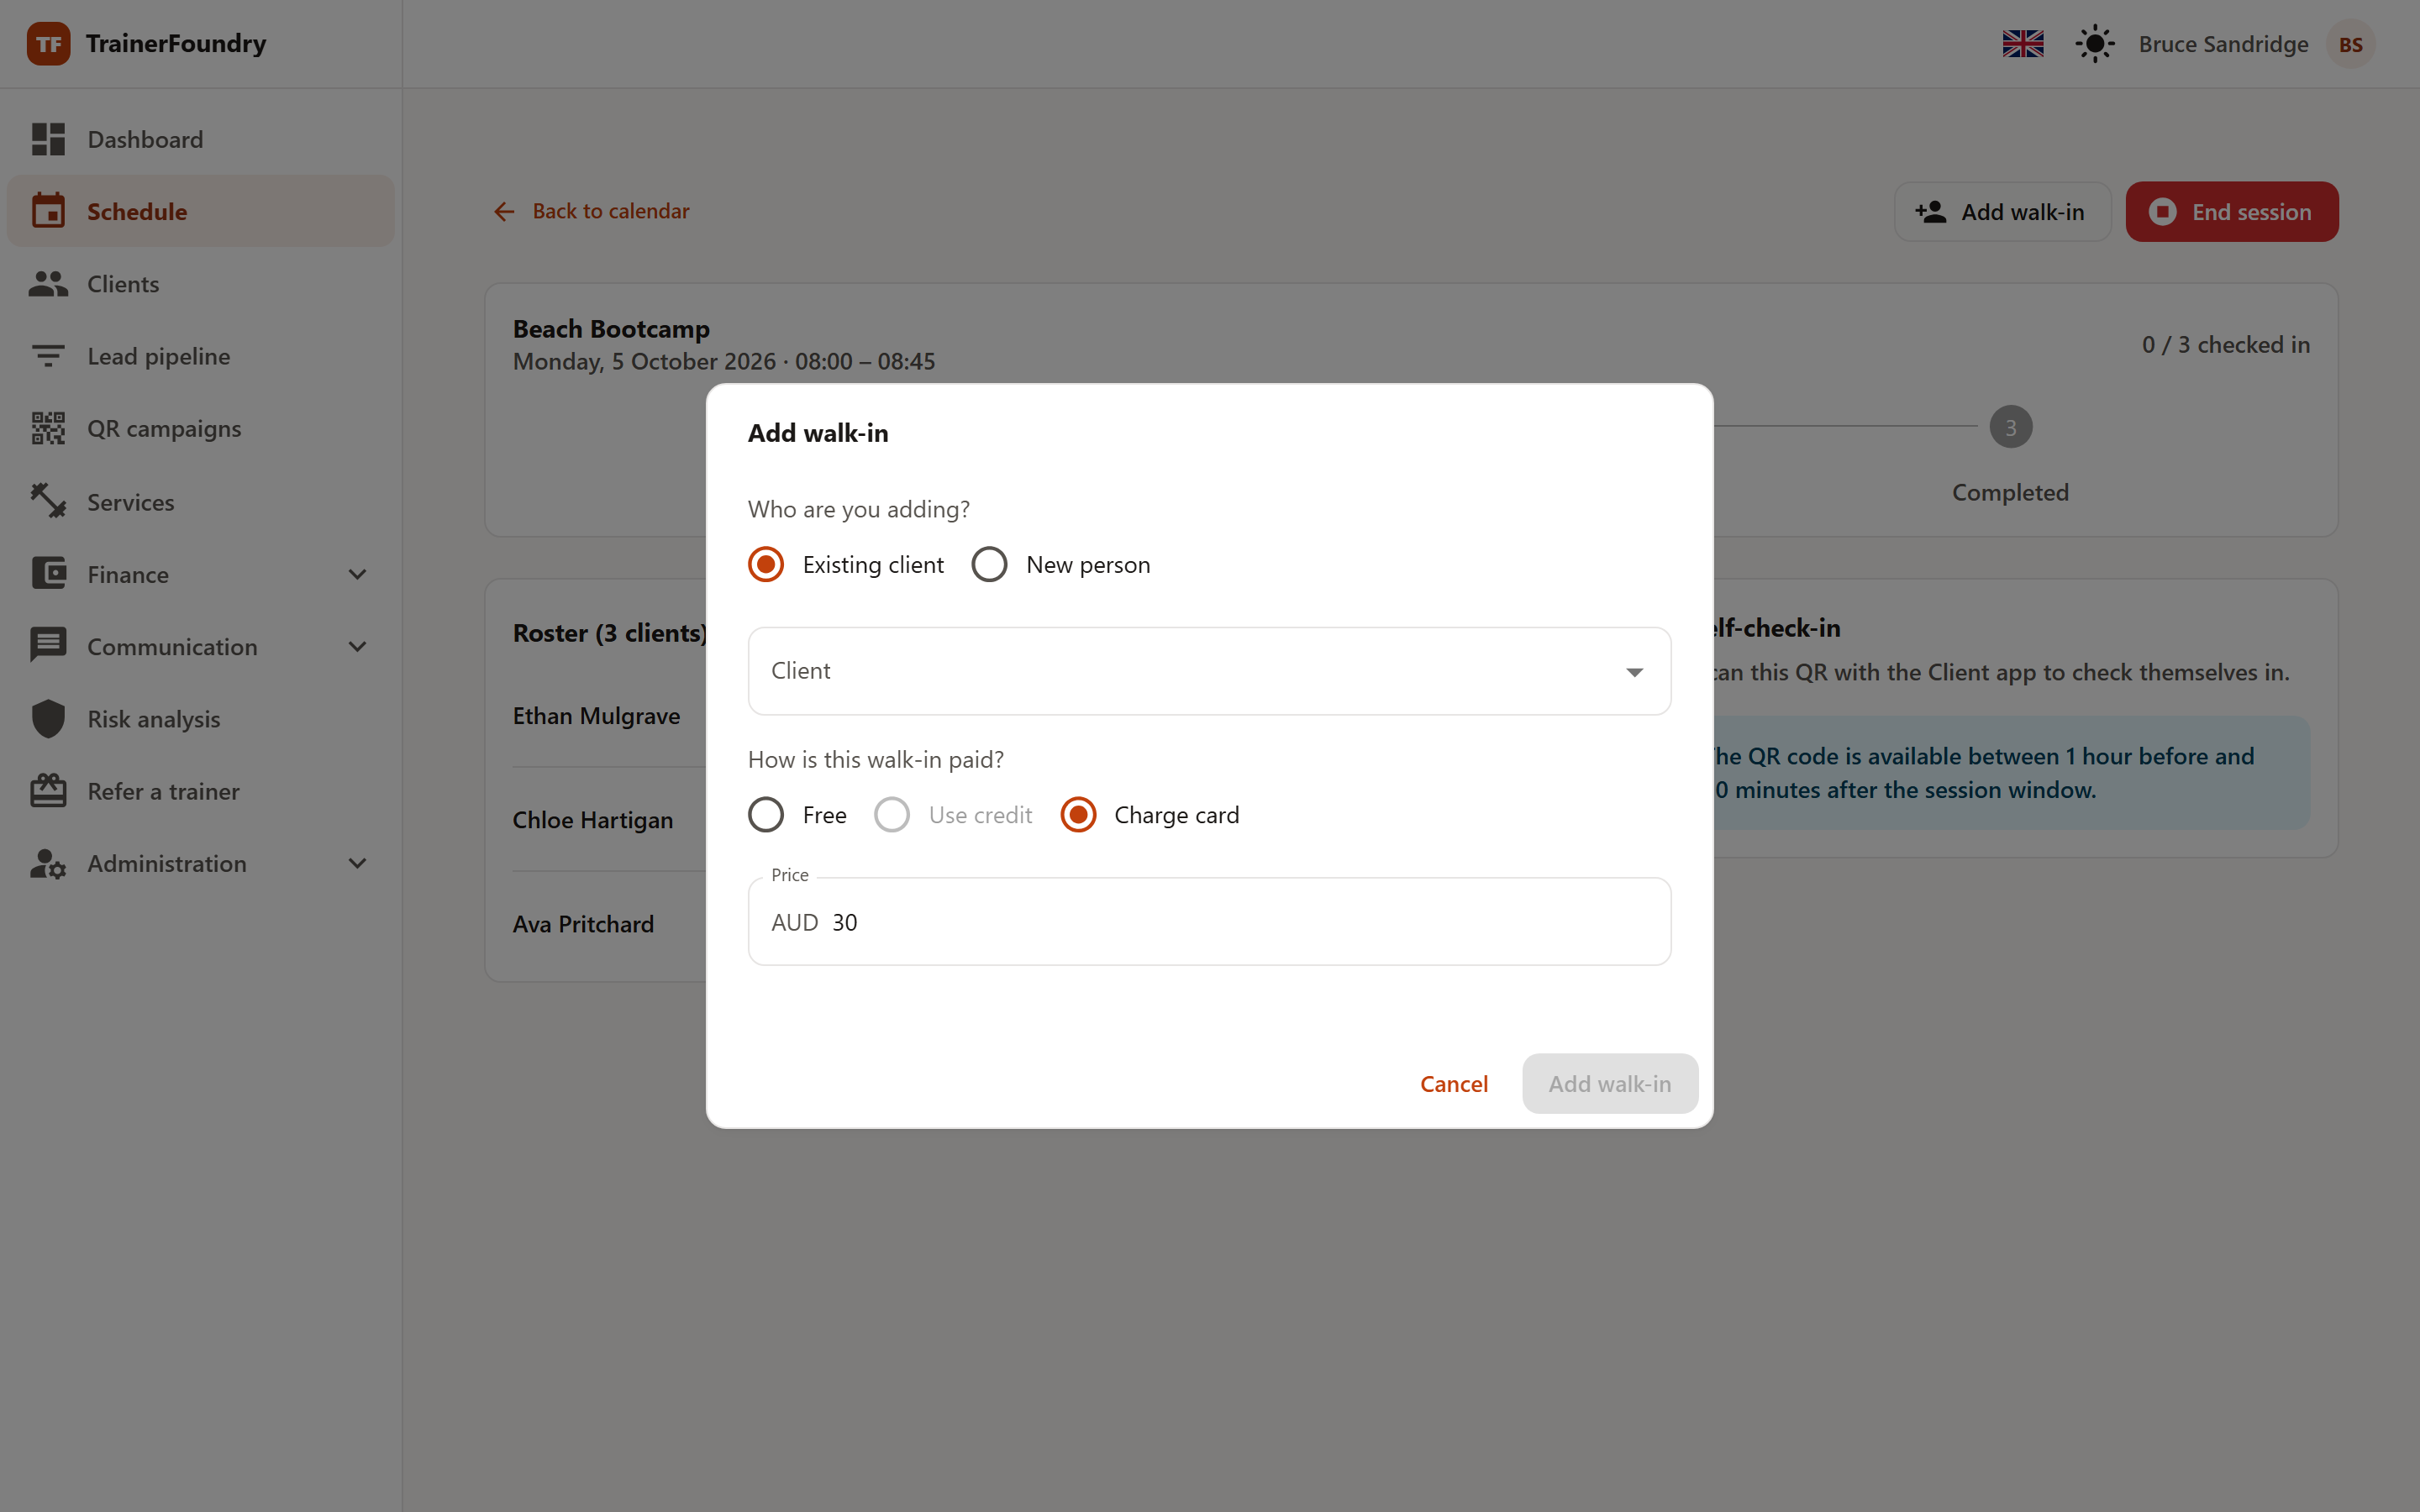Image resolution: width=2420 pixels, height=1512 pixels.
Task: Open the BS user avatar
Action: (x=2350, y=44)
